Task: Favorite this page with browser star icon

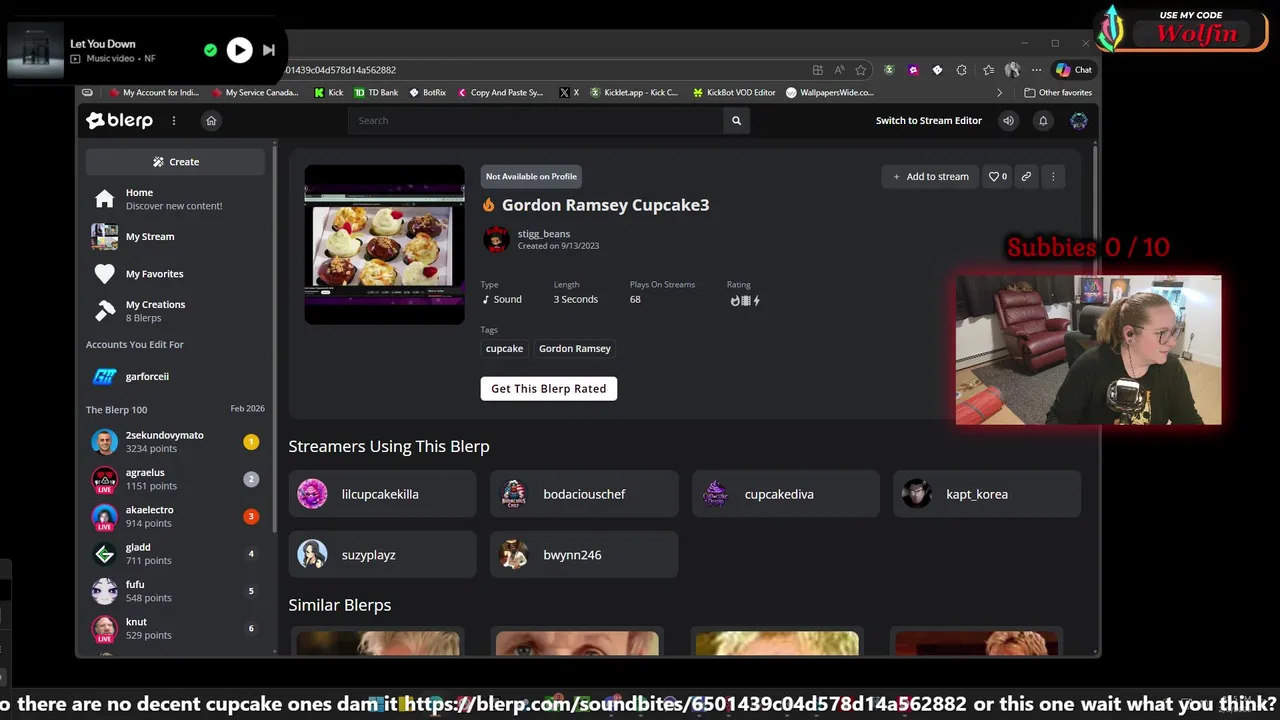Action: [x=860, y=70]
